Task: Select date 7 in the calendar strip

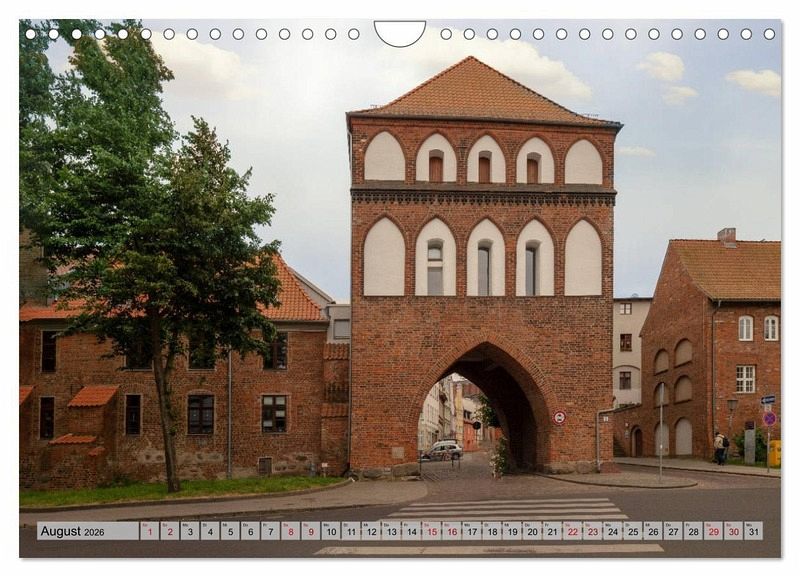Action: [270, 531]
